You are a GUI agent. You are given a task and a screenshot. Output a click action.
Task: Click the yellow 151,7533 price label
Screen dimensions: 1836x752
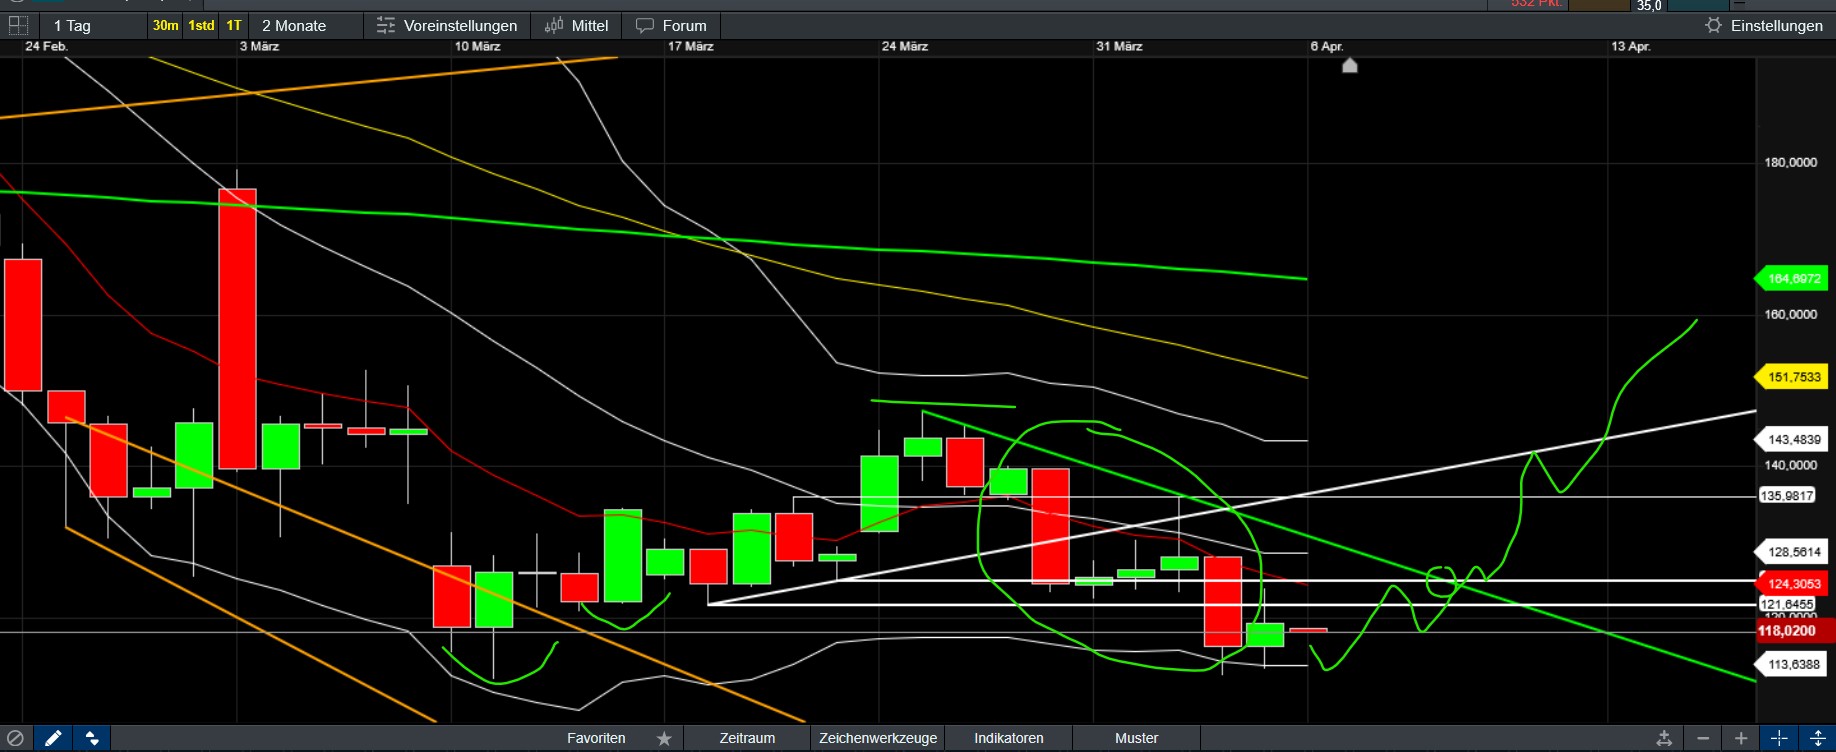click(1793, 377)
